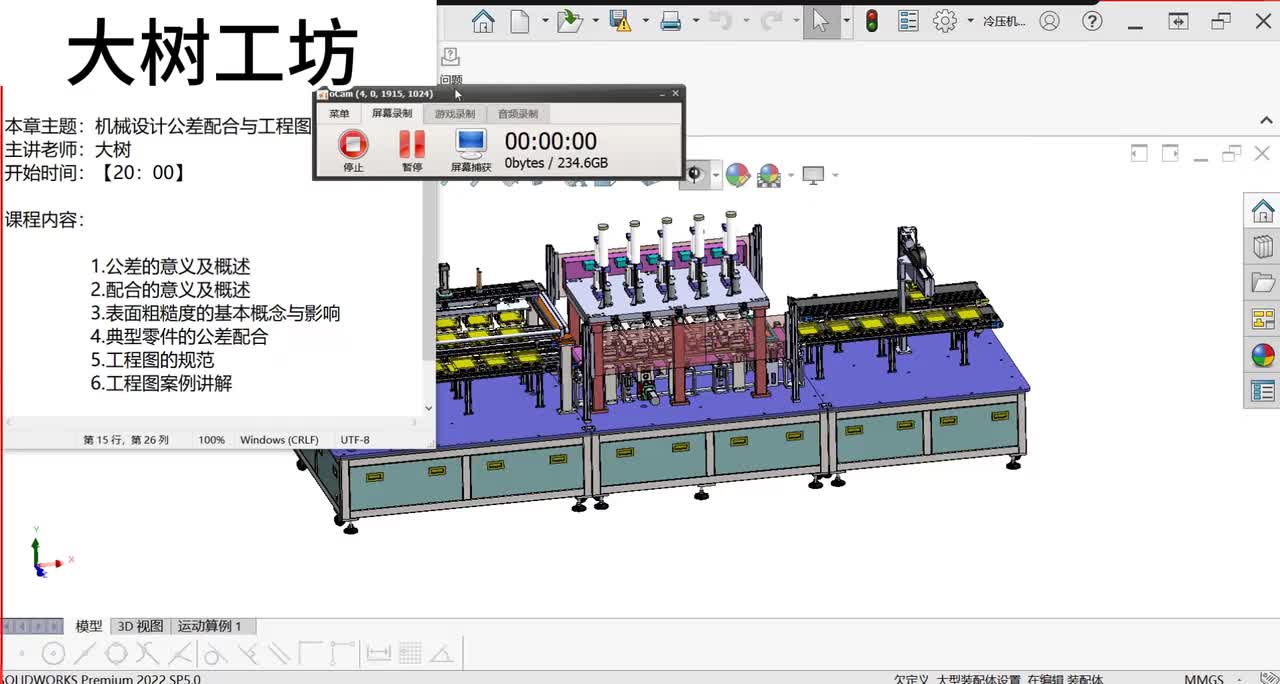Image resolution: width=1280 pixels, height=684 pixels.
Task: Activate the Select cursor tool
Action: click(821, 20)
